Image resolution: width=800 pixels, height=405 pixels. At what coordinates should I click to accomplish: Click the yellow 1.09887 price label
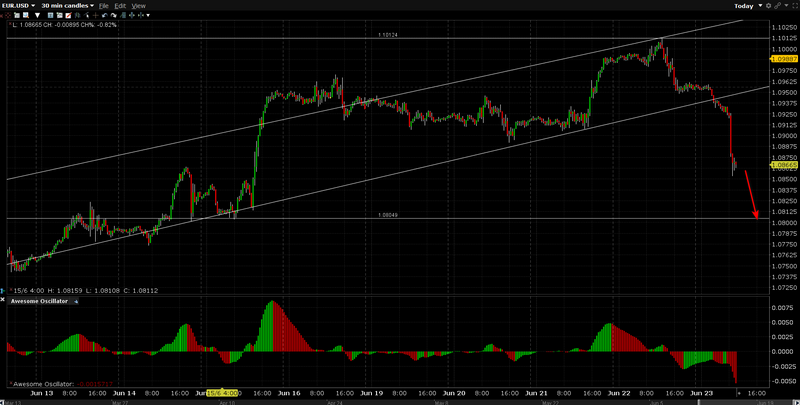pos(784,59)
